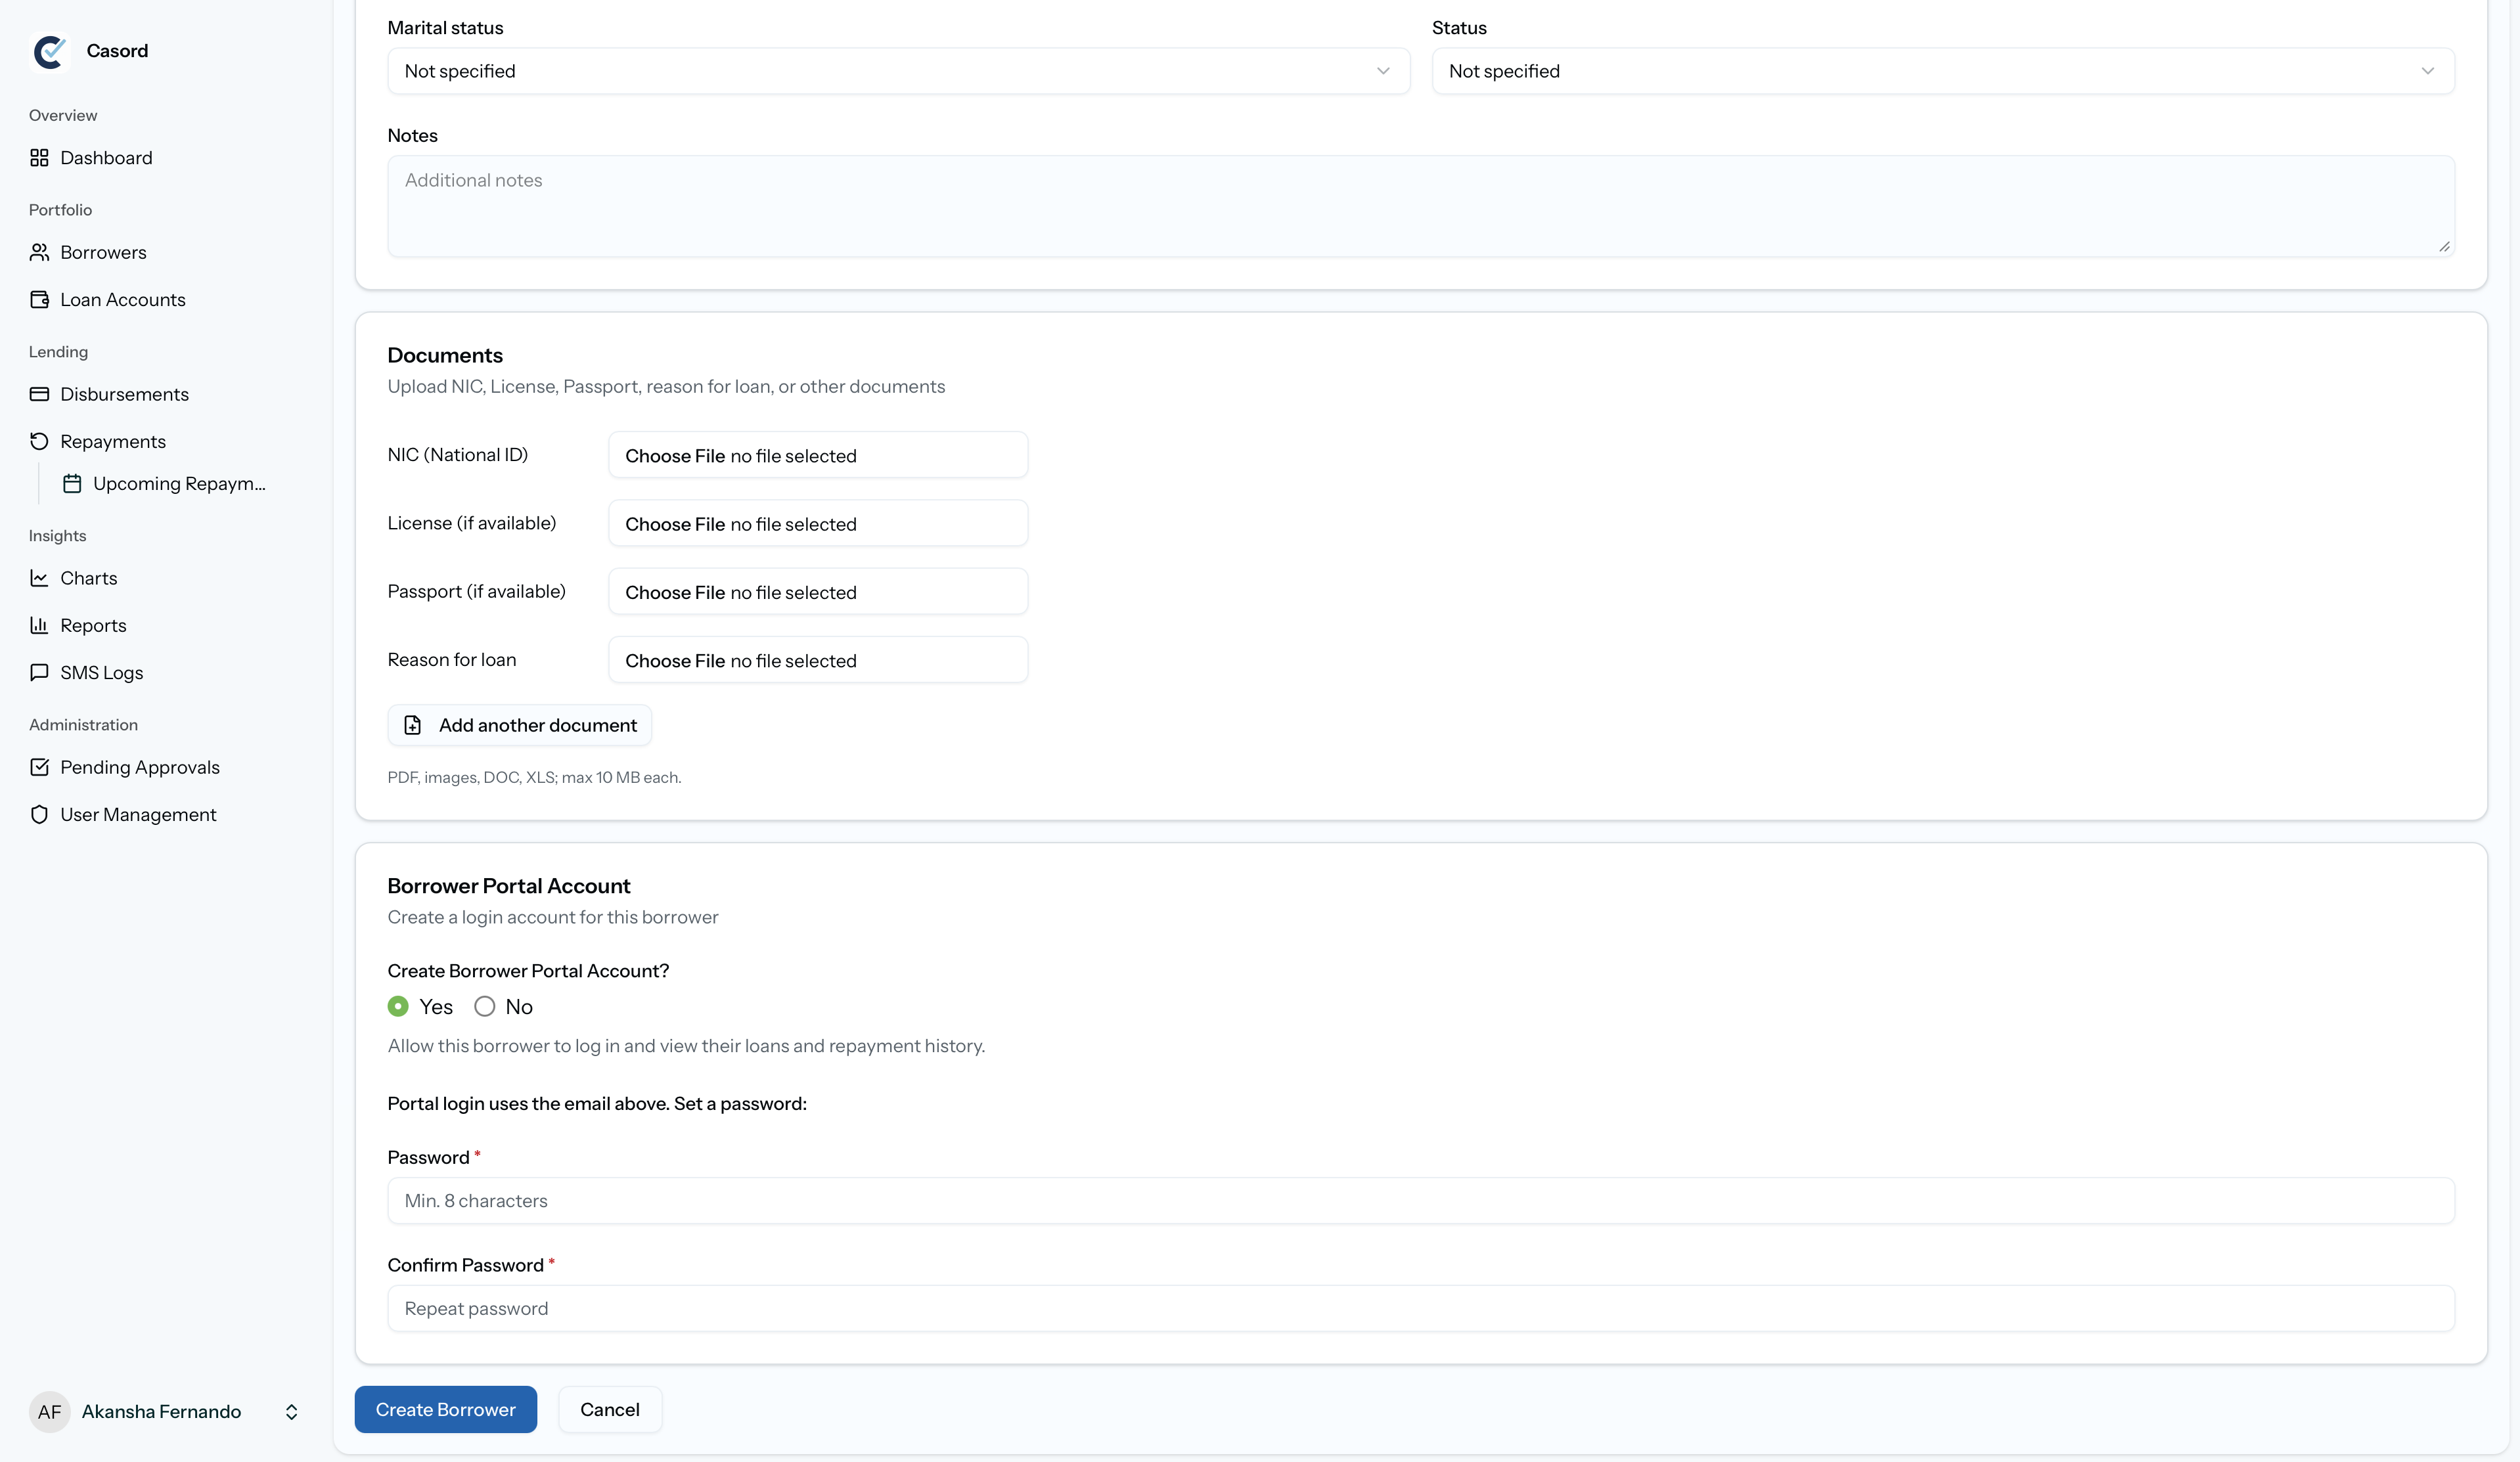The image size is (2520, 1462).
Task: Open Reports under Insights
Action: (93, 625)
